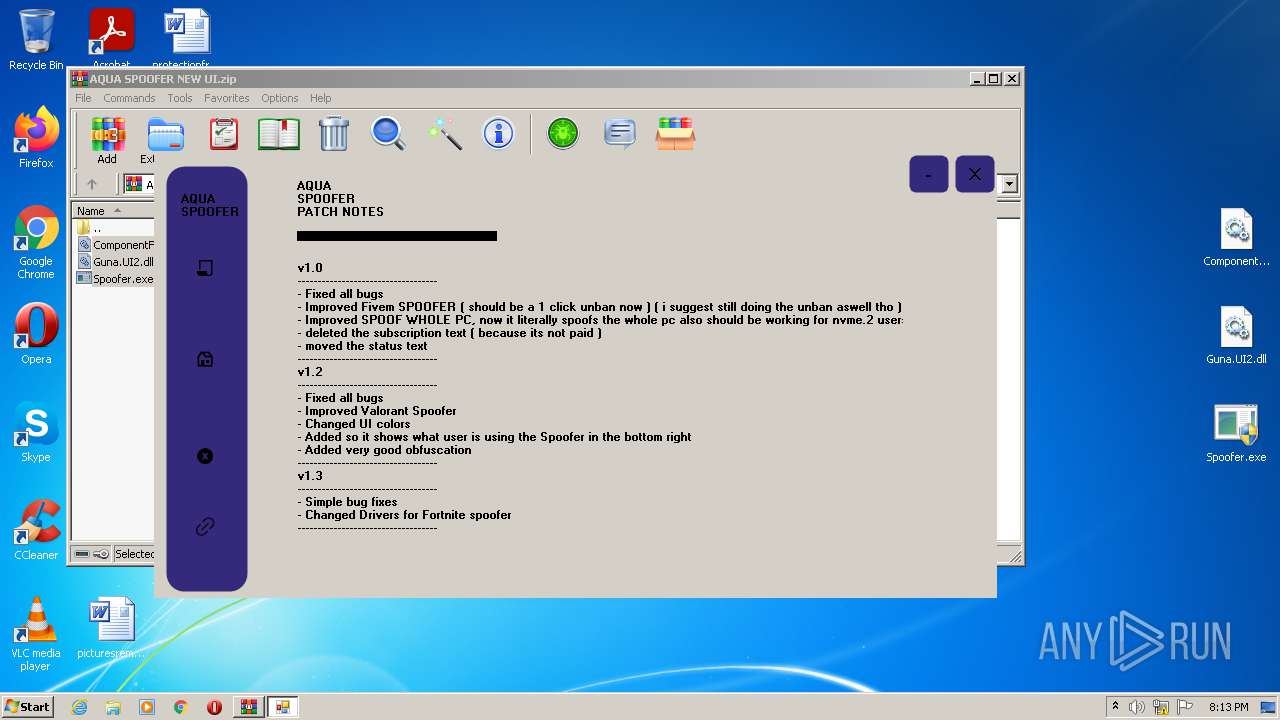
Task: Click the Delete trash can icon
Action: point(334,134)
